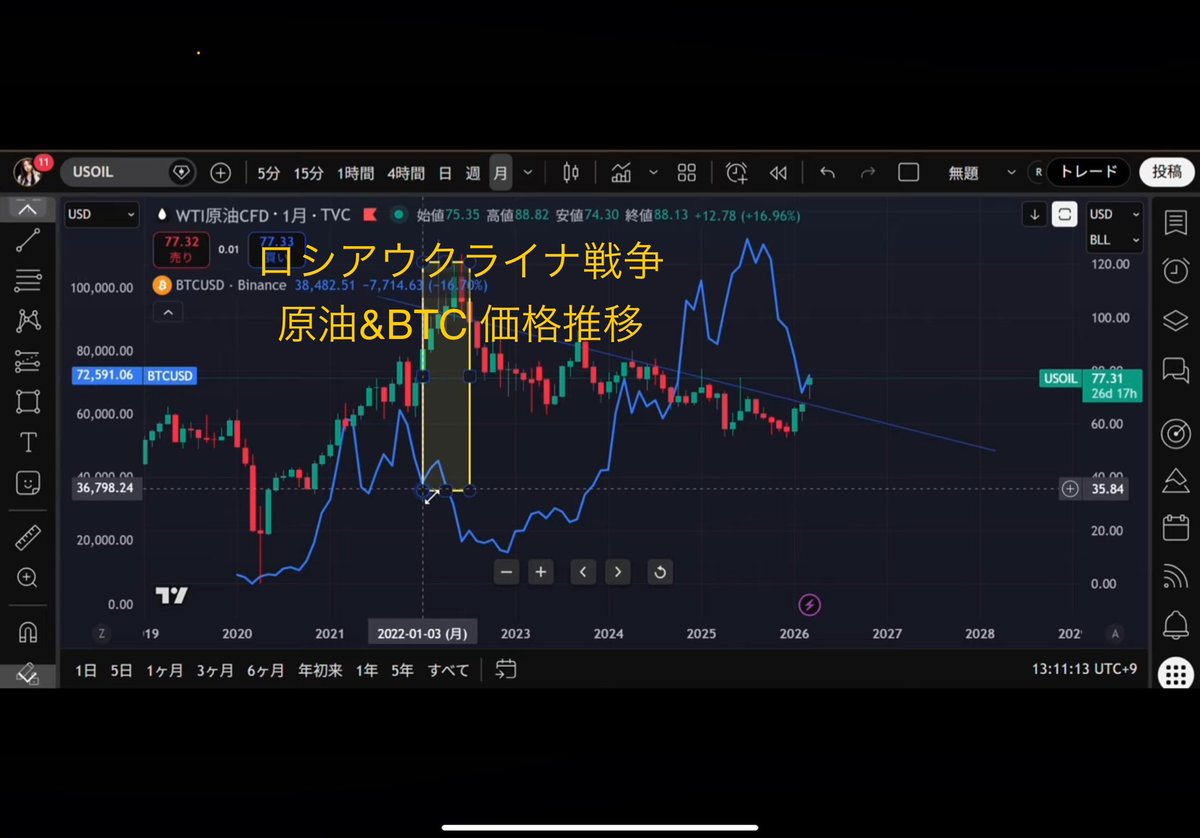Select the 年初来 date range
Viewport: 1200px width, 838px height.
point(320,670)
